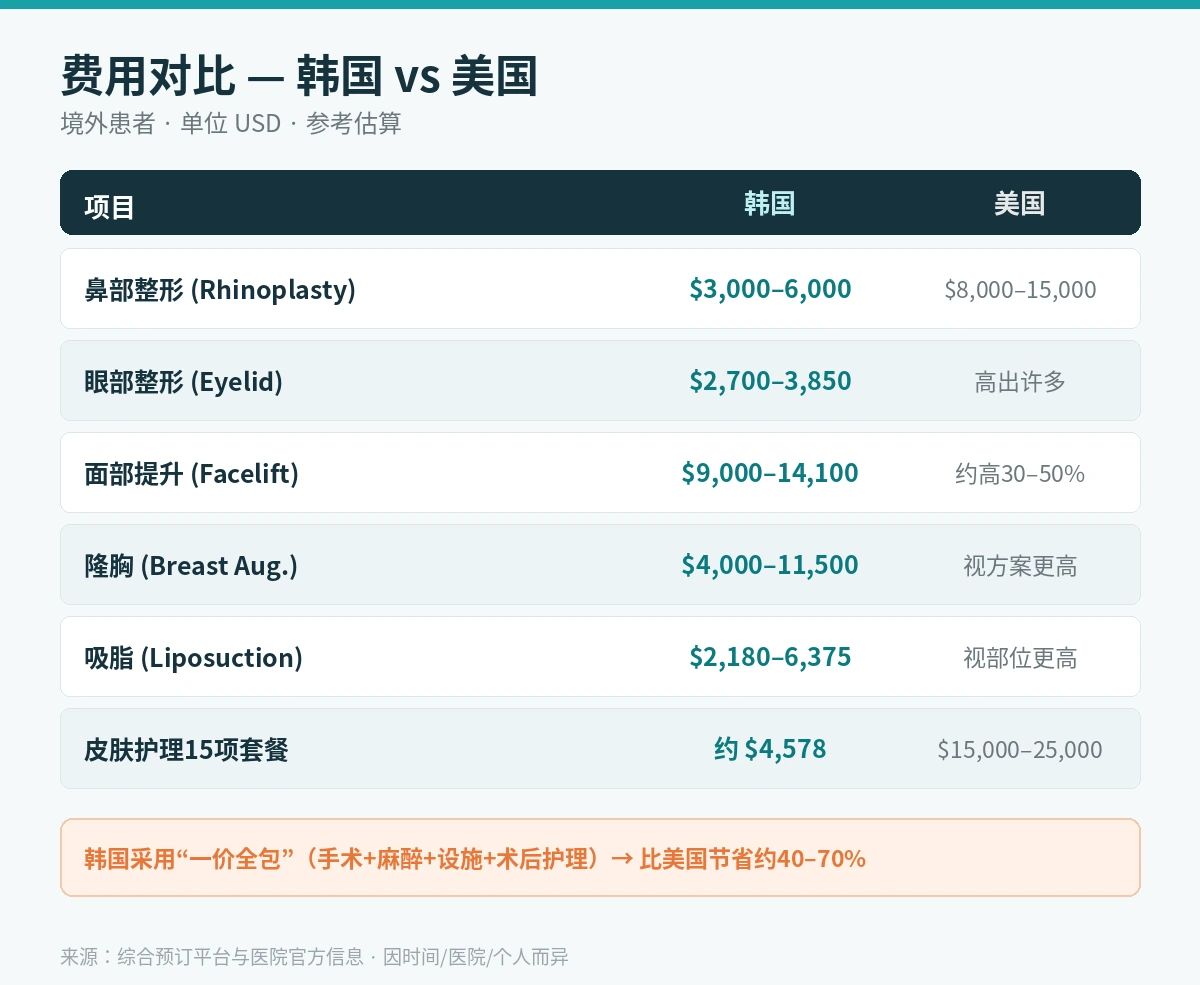Click the US cell '视部位更高'
The image size is (1200, 985).
coord(1020,658)
